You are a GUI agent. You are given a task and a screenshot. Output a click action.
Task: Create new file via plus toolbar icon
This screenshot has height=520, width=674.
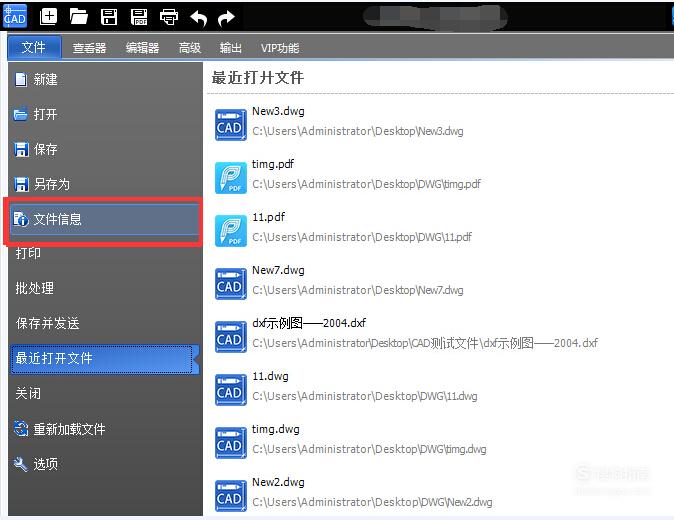click(48, 17)
